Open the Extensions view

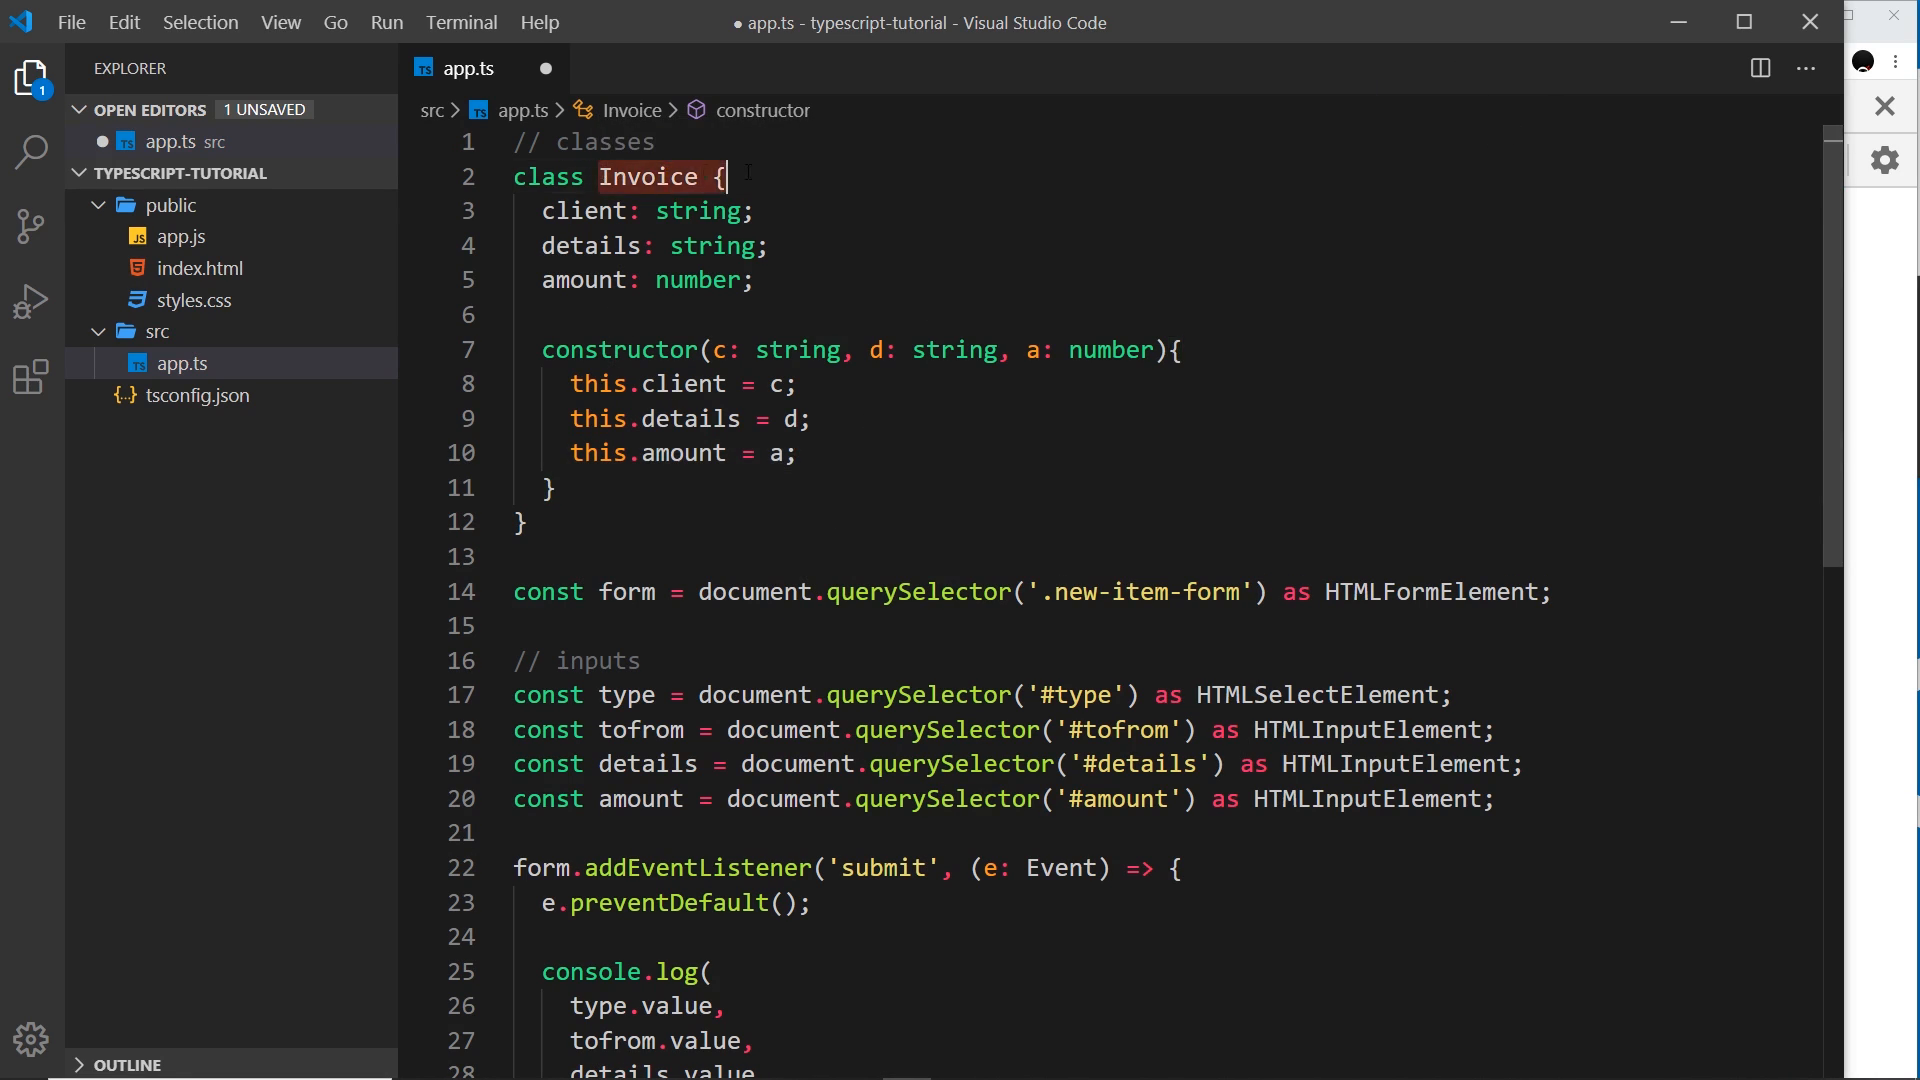32,377
